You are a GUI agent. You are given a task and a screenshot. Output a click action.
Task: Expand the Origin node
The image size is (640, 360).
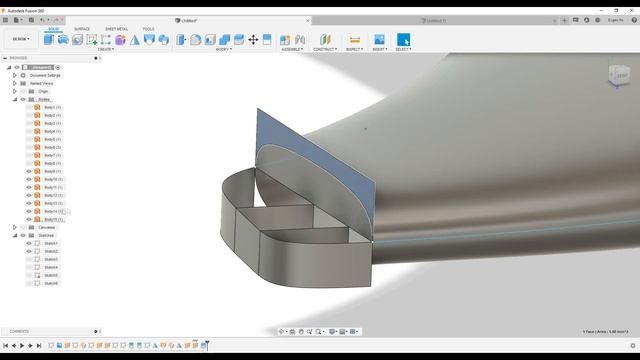15,91
